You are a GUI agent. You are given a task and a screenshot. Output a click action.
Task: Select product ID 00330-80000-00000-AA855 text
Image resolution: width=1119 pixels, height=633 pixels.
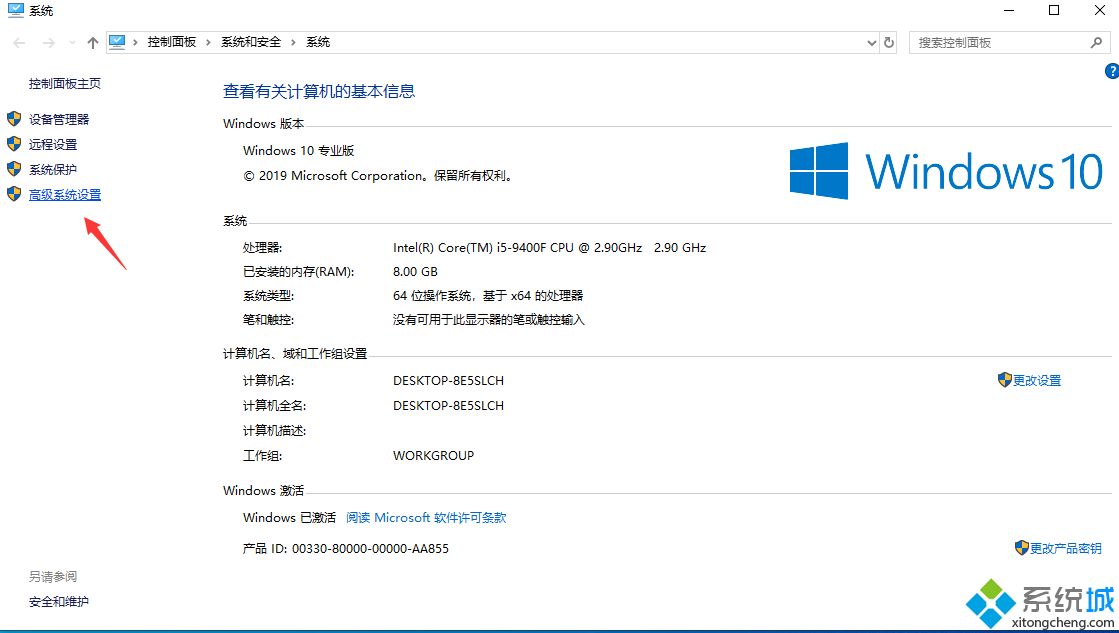pyautogui.click(x=370, y=549)
